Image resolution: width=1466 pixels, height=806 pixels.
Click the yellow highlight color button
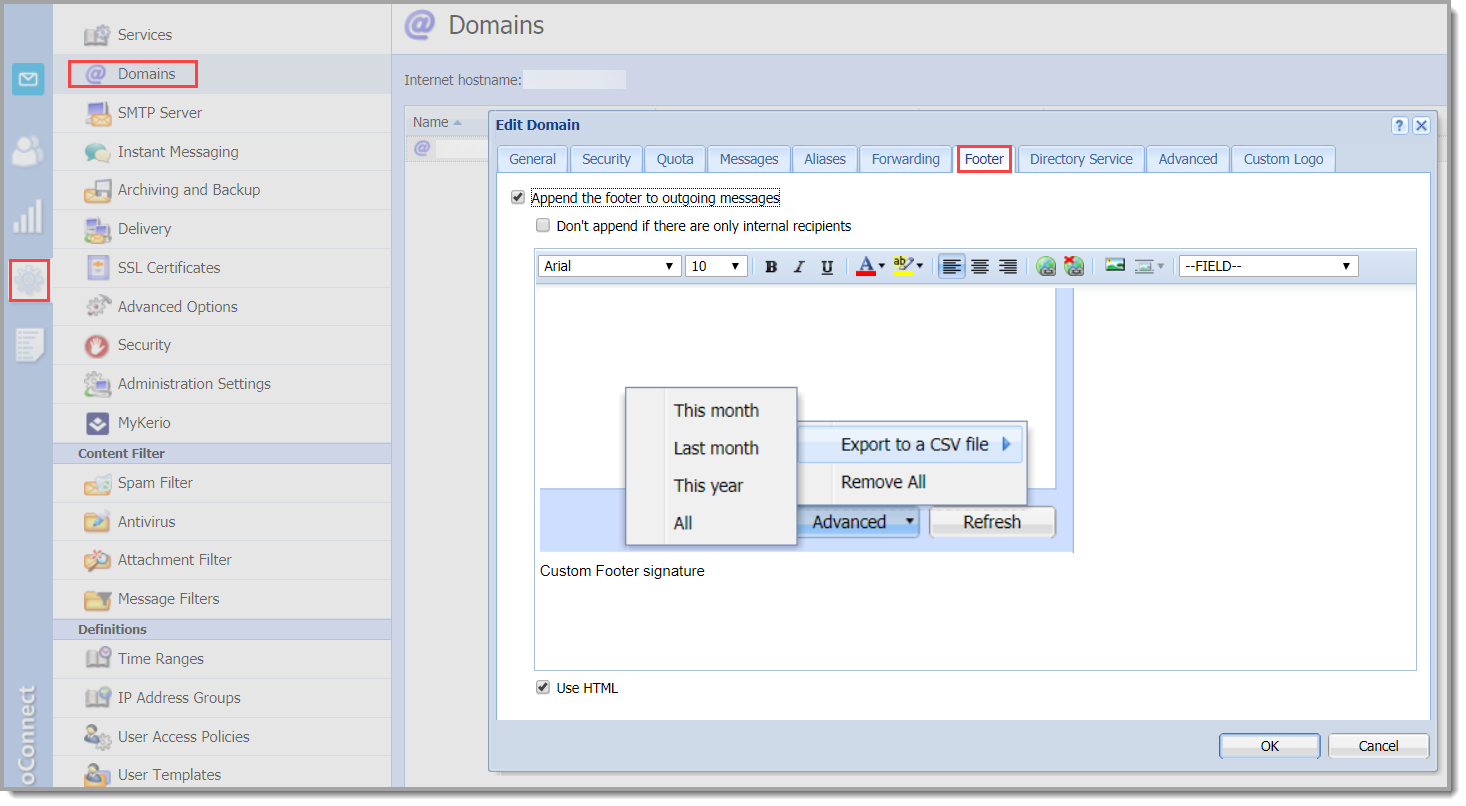[x=903, y=267]
